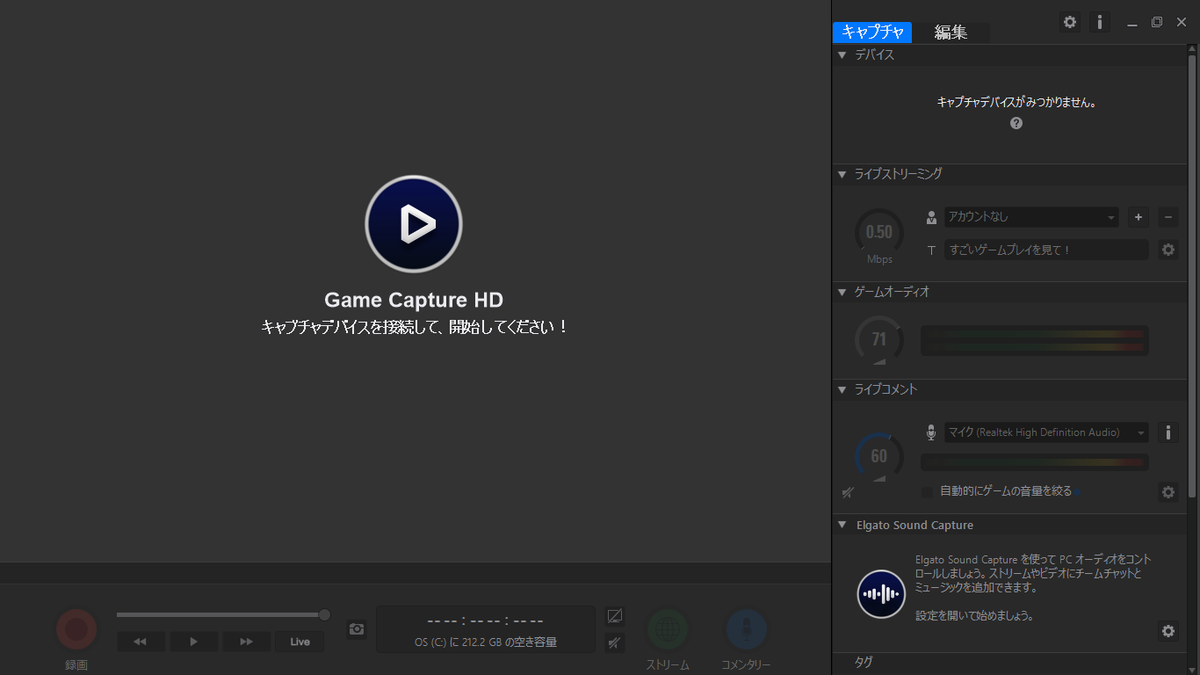Switch to the キャプチャ tab
Image resolution: width=1200 pixels, height=675 pixels.
(x=872, y=32)
